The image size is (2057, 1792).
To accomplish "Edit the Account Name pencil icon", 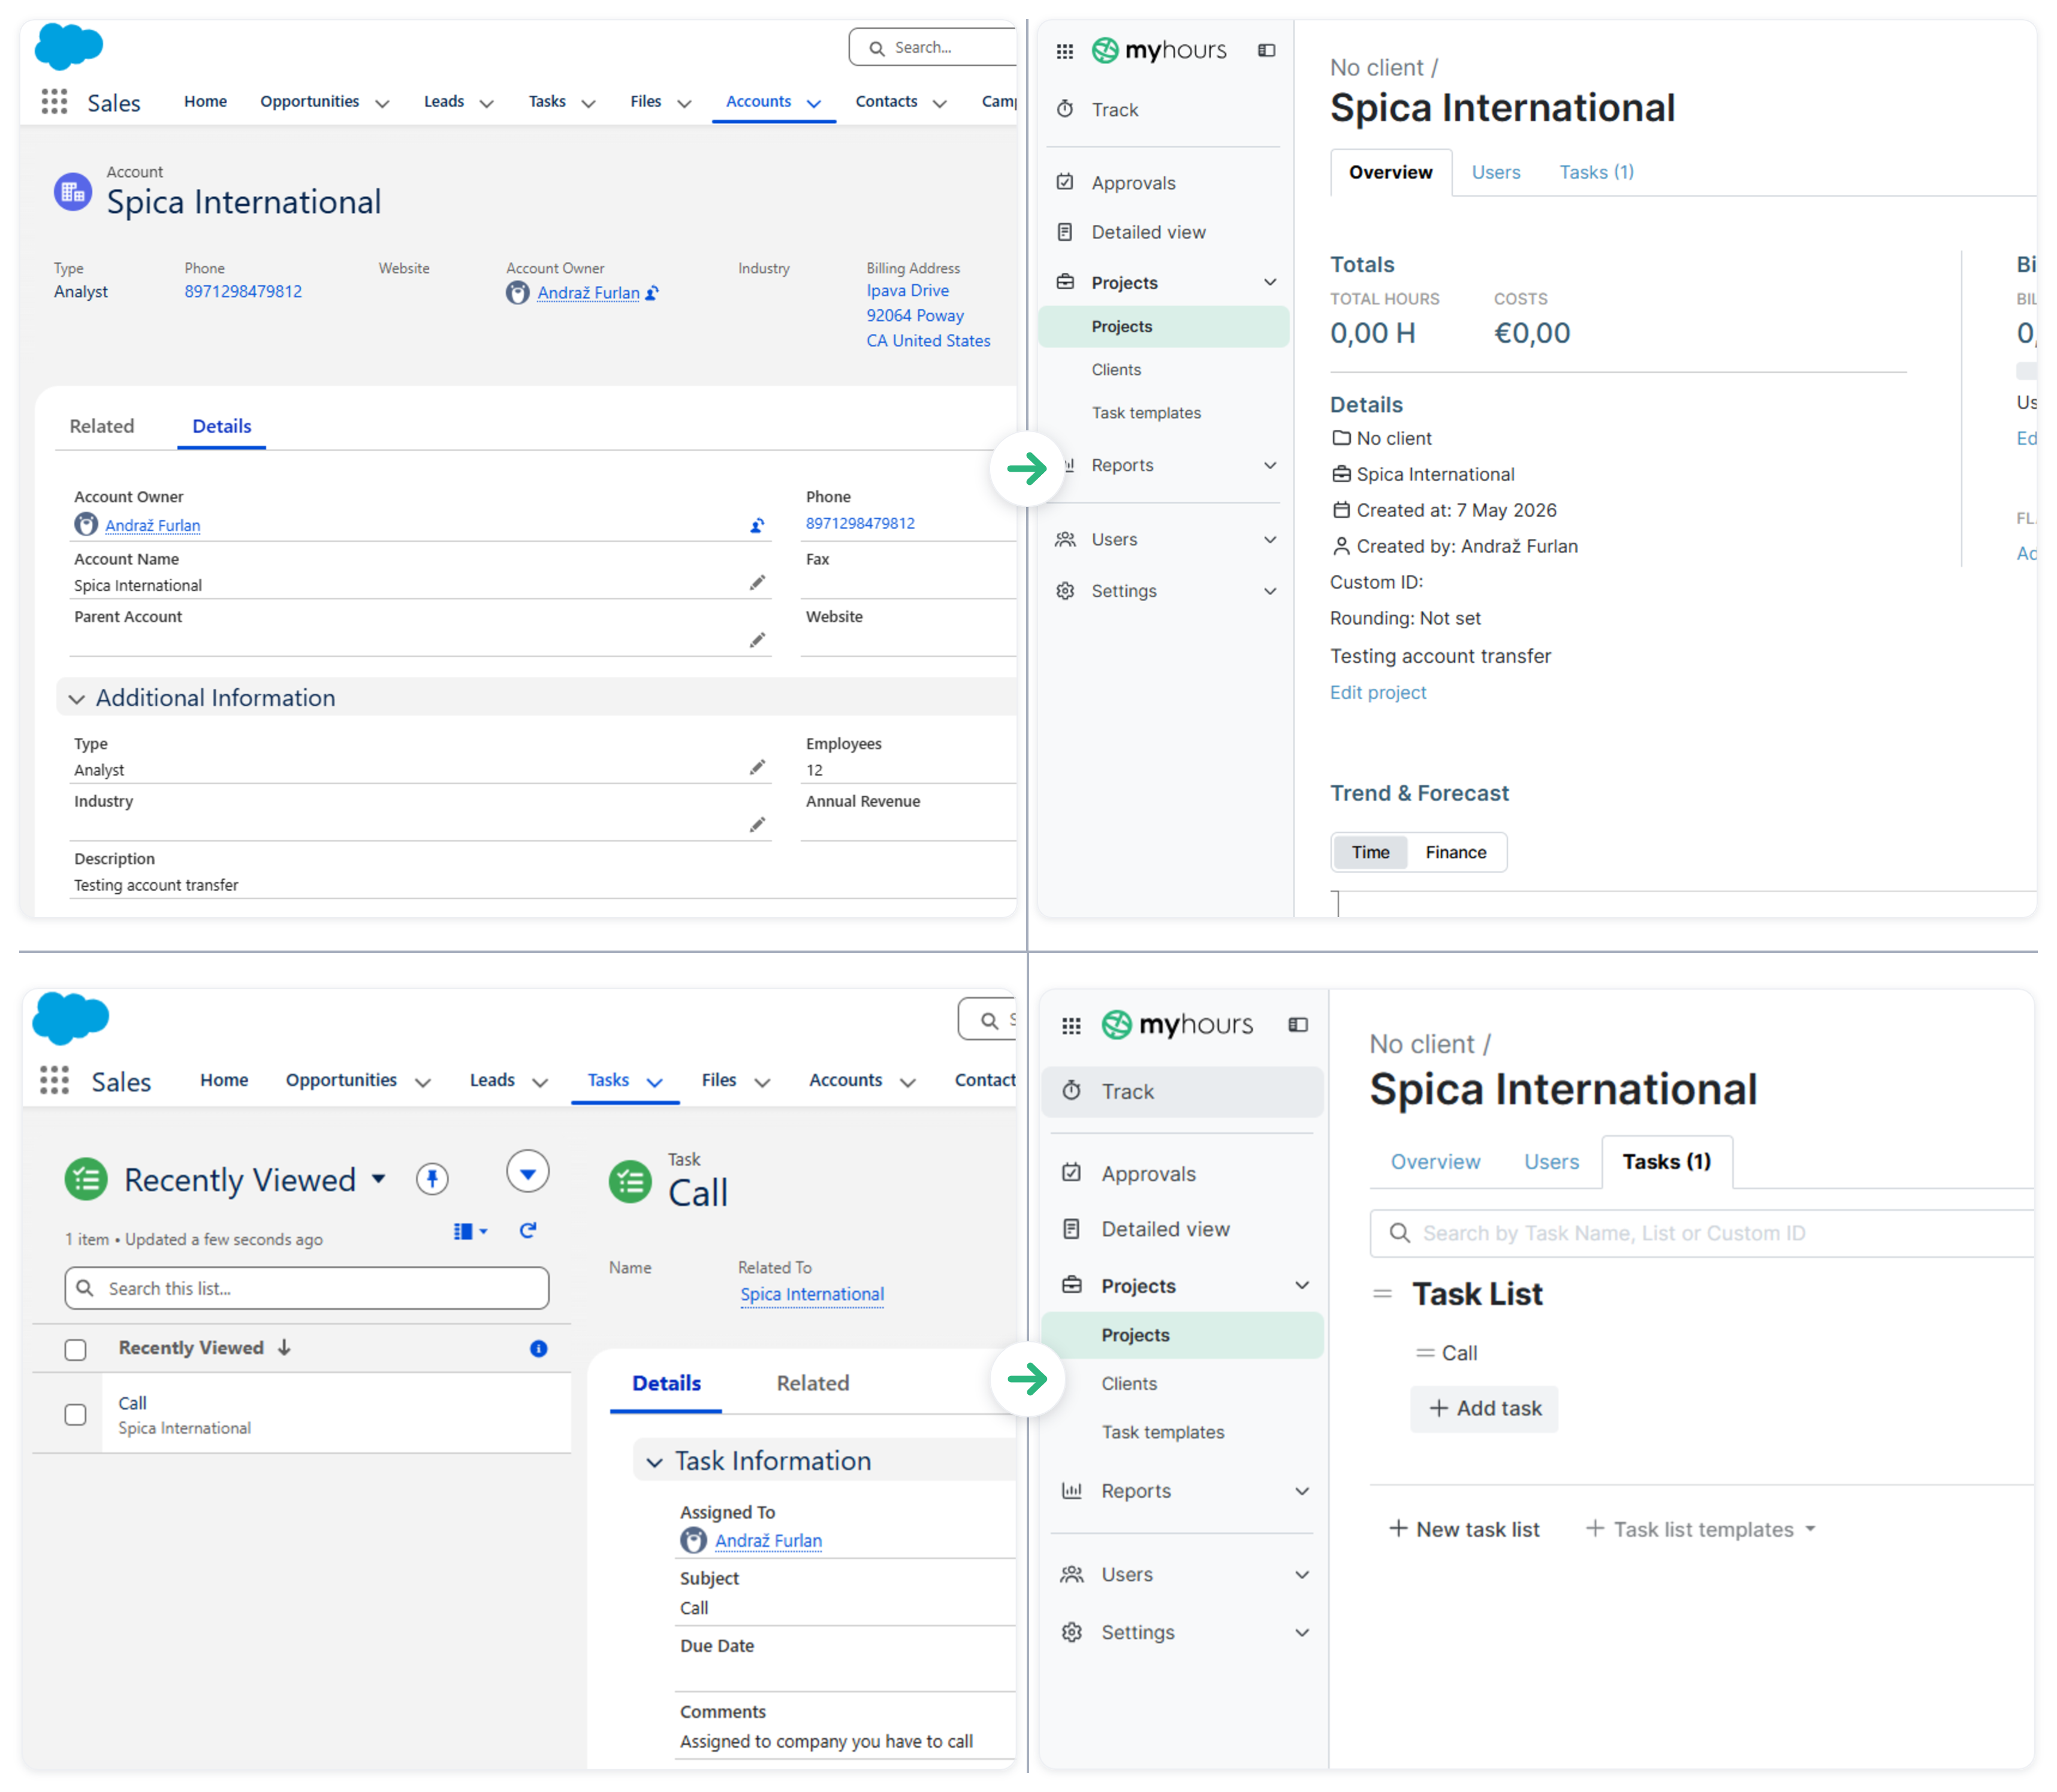I will point(757,583).
